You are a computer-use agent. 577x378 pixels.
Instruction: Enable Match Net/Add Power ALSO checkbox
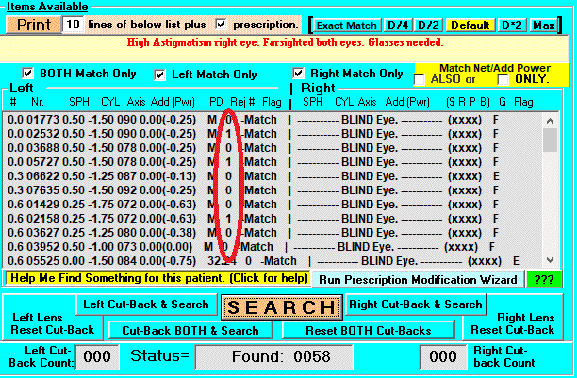[x=419, y=80]
